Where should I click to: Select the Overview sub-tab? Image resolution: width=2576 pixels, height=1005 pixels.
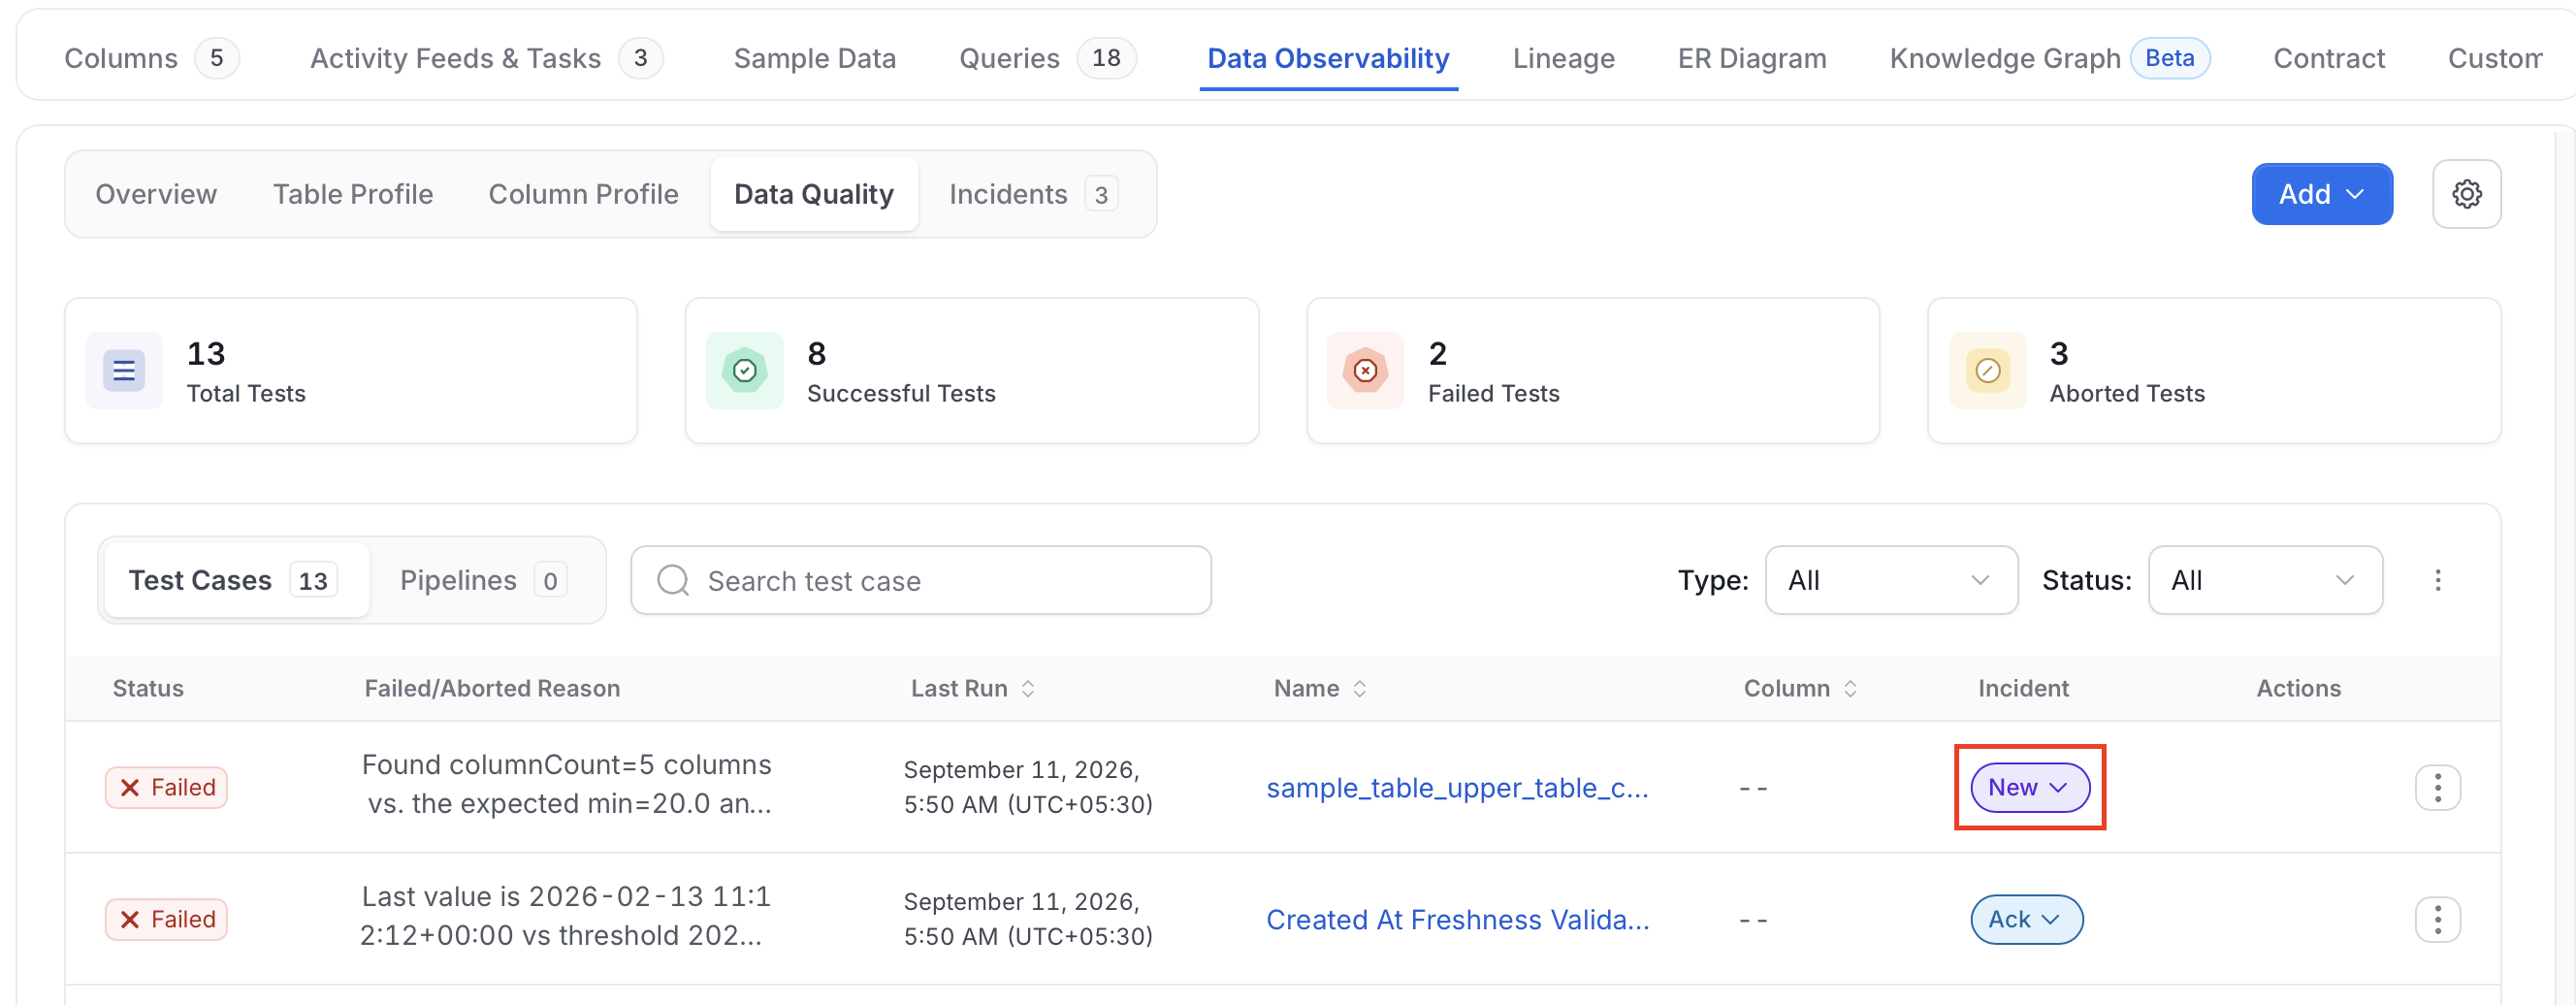(156, 194)
